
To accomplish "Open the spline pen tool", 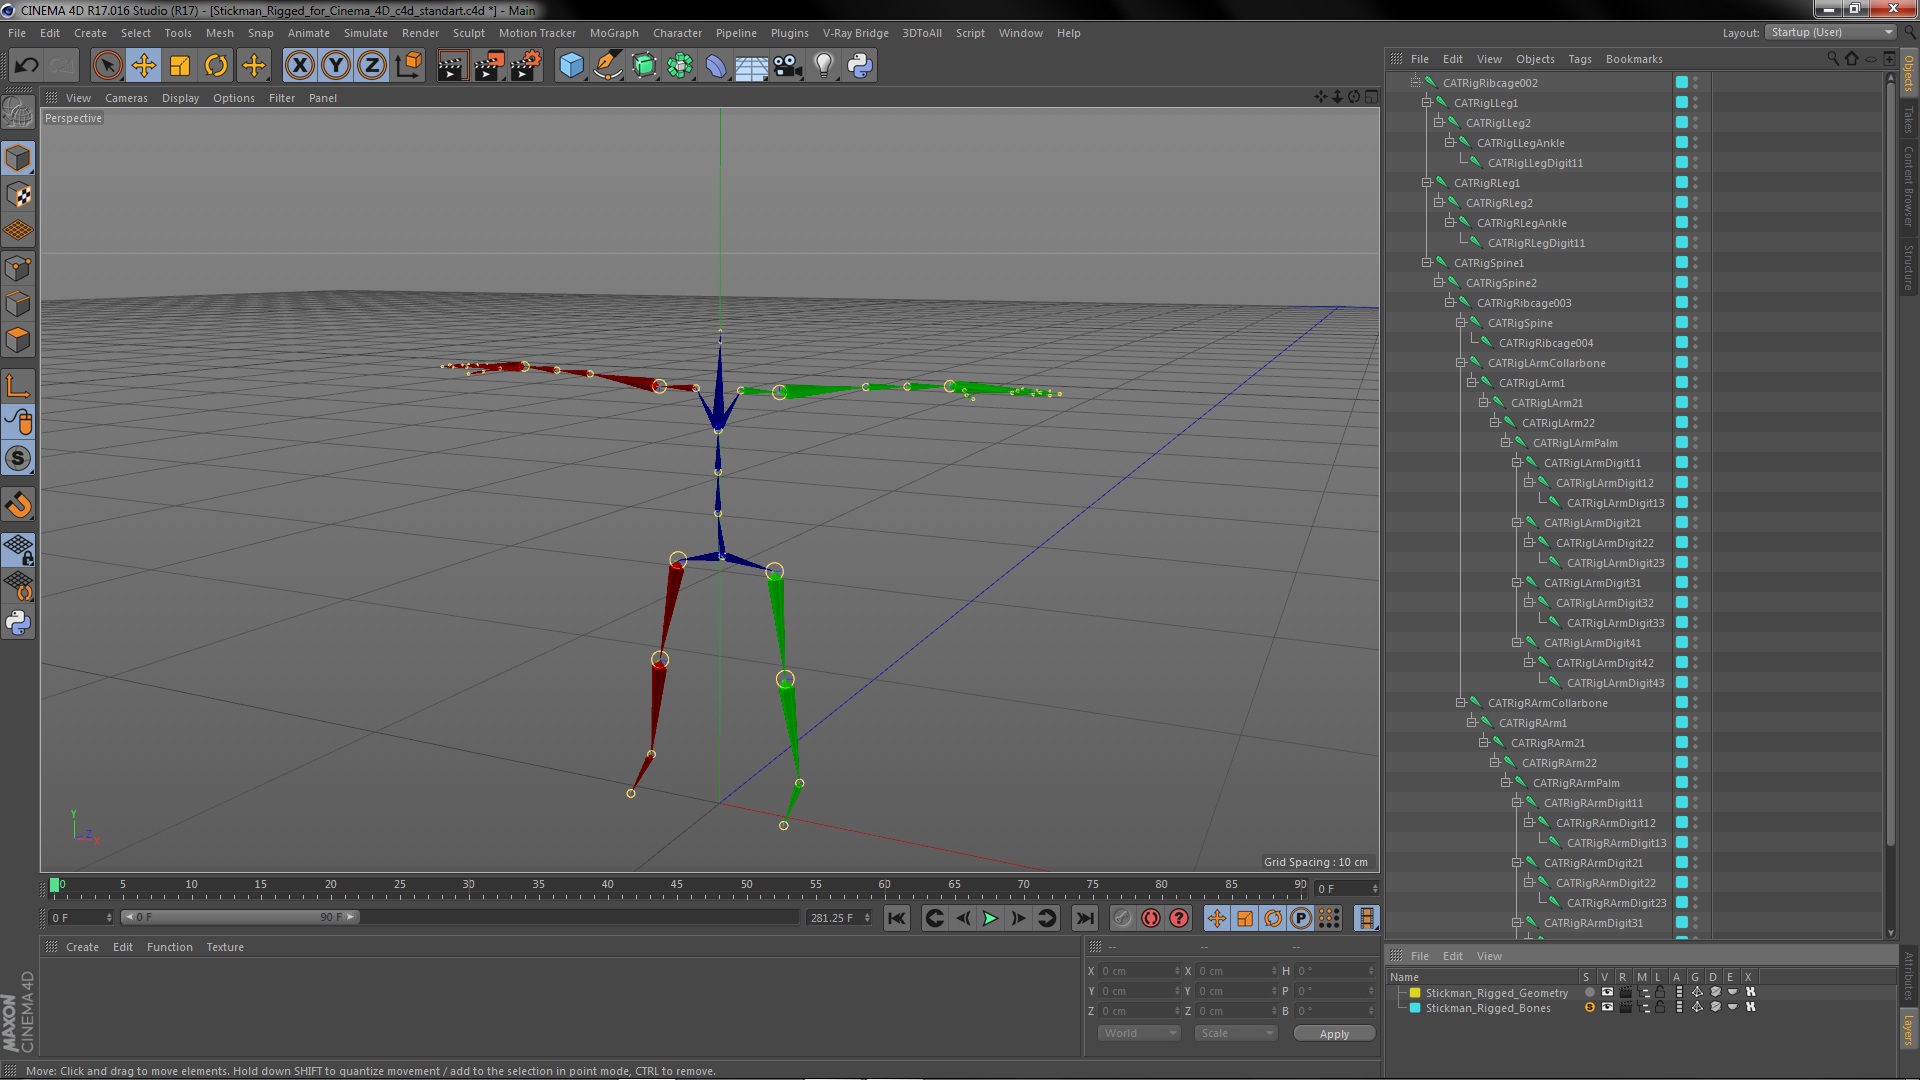I will pos(607,66).
